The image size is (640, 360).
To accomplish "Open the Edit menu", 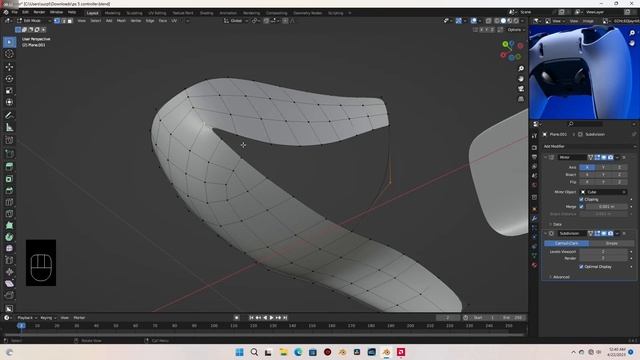I will coord(25,13).
